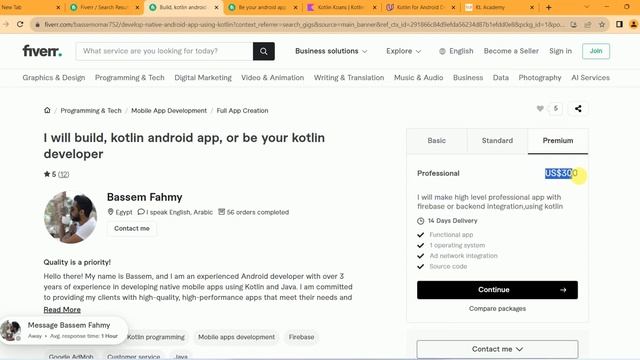
Task: Click the Fiverr logo
Action: pyautogui.click(x=42, y=51)
